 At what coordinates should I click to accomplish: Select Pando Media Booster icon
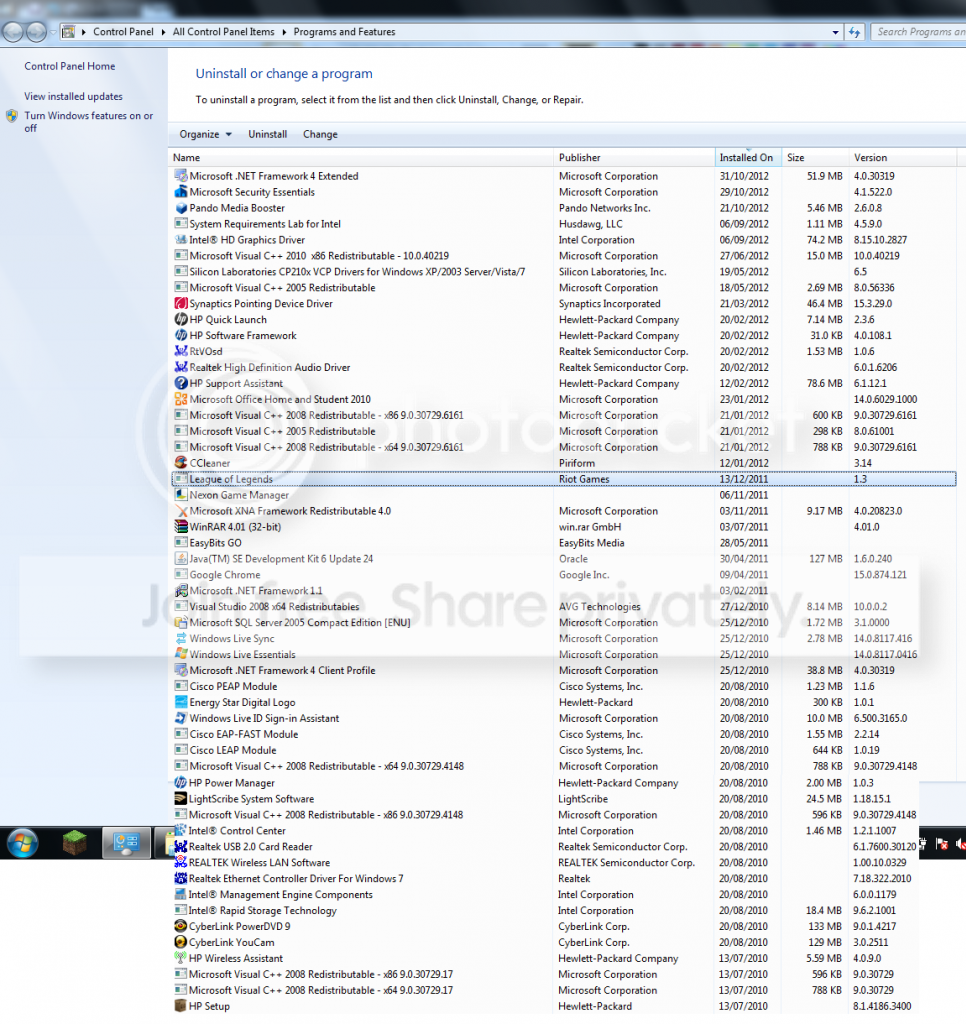(181, 208)
